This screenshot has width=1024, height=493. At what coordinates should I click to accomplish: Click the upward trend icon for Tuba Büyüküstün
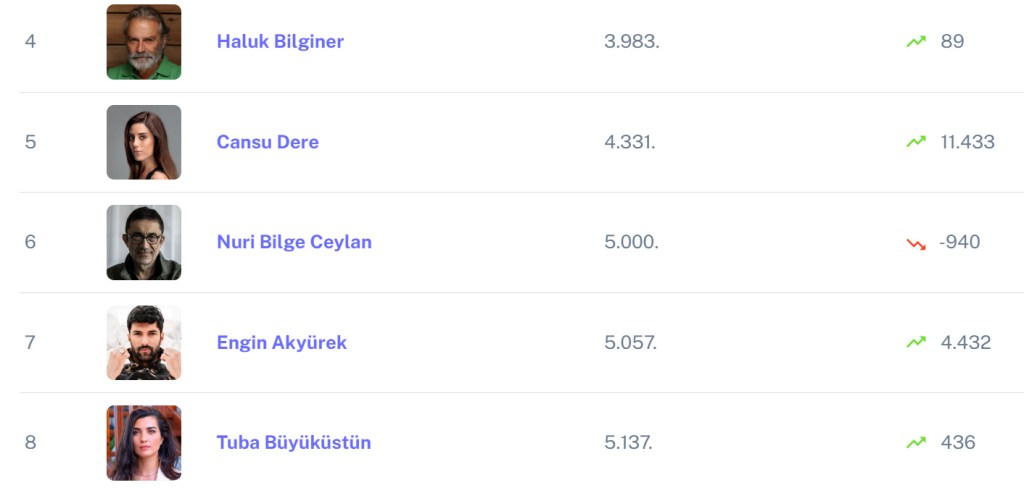[916, 442]
